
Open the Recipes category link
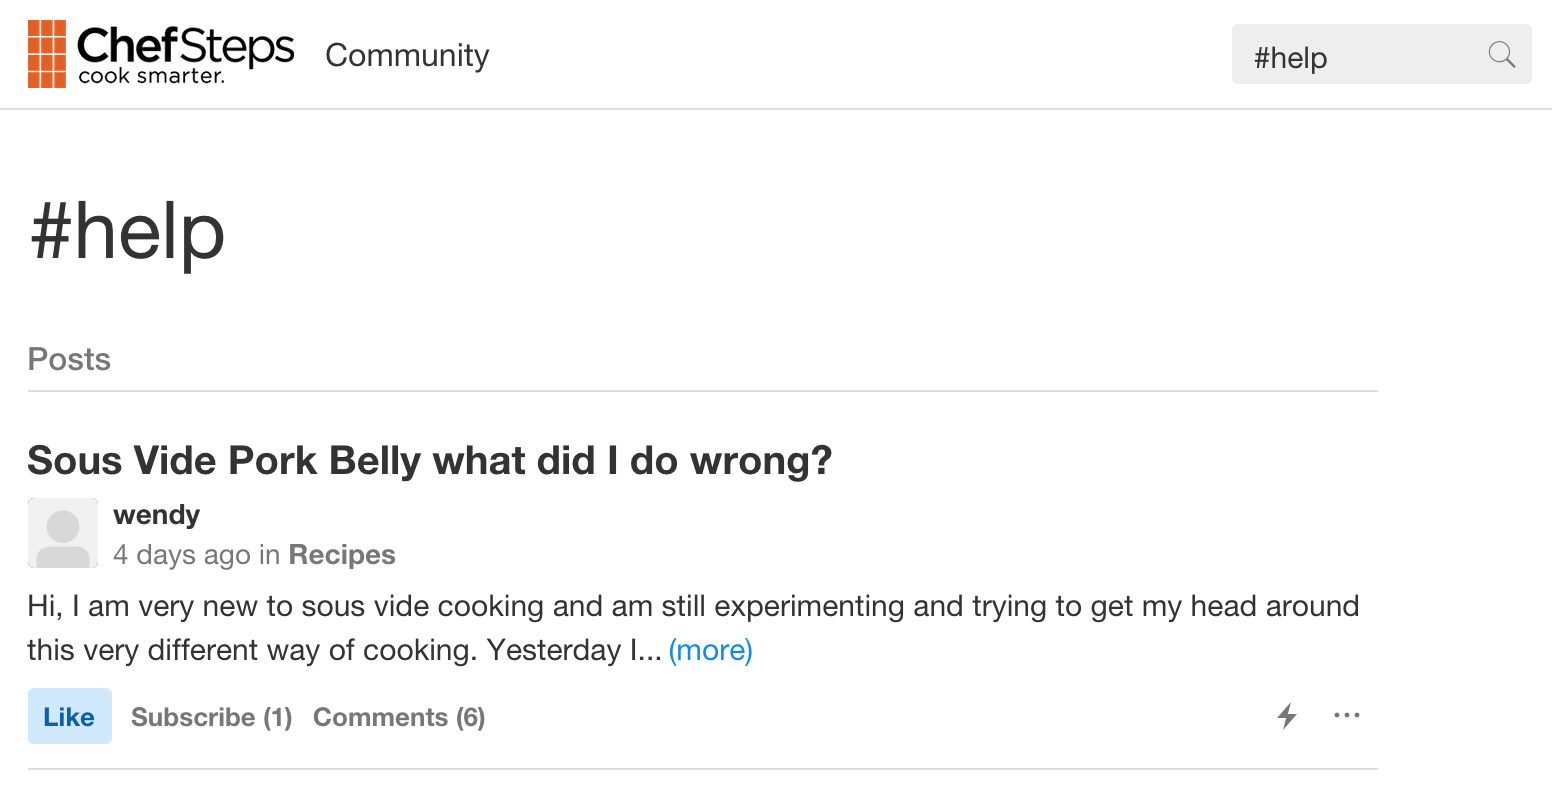(x=342, y=555)
